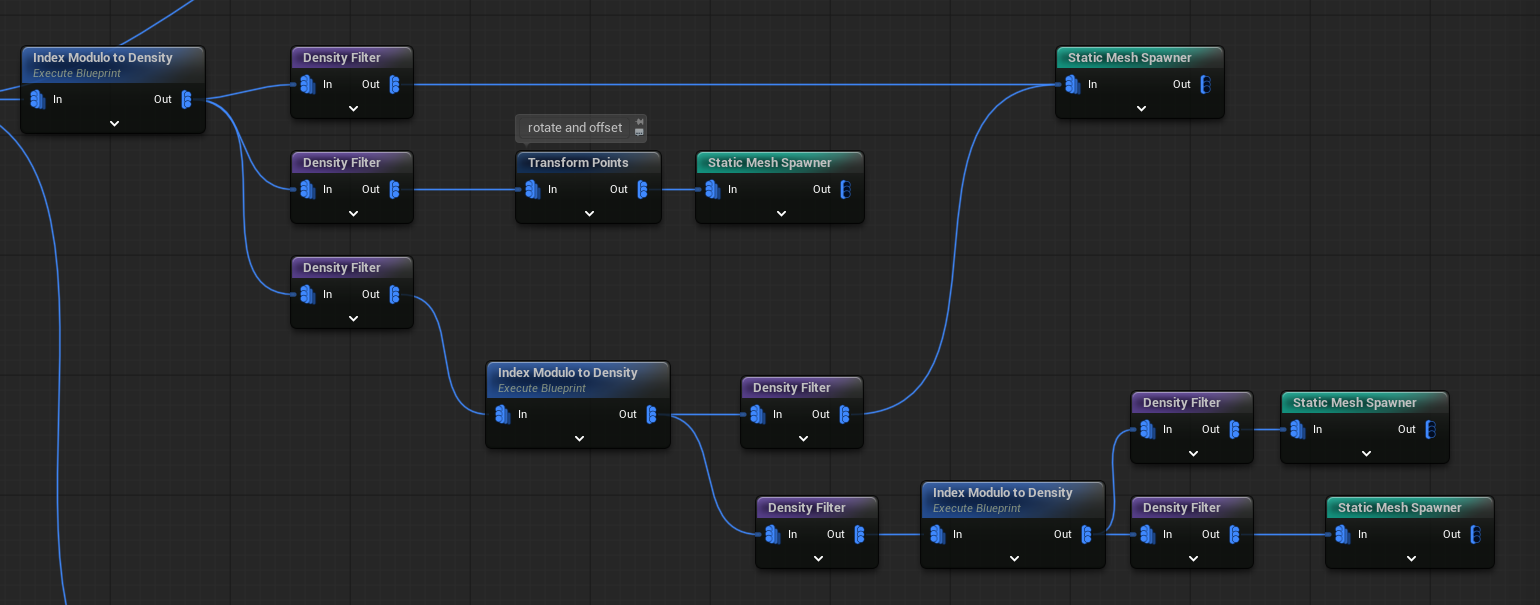Expand the bottom-right Static Mesh Spawner chevron
Viewport: 1540px width, 605px height.
pyautogui.click(x=1411, y=558)
